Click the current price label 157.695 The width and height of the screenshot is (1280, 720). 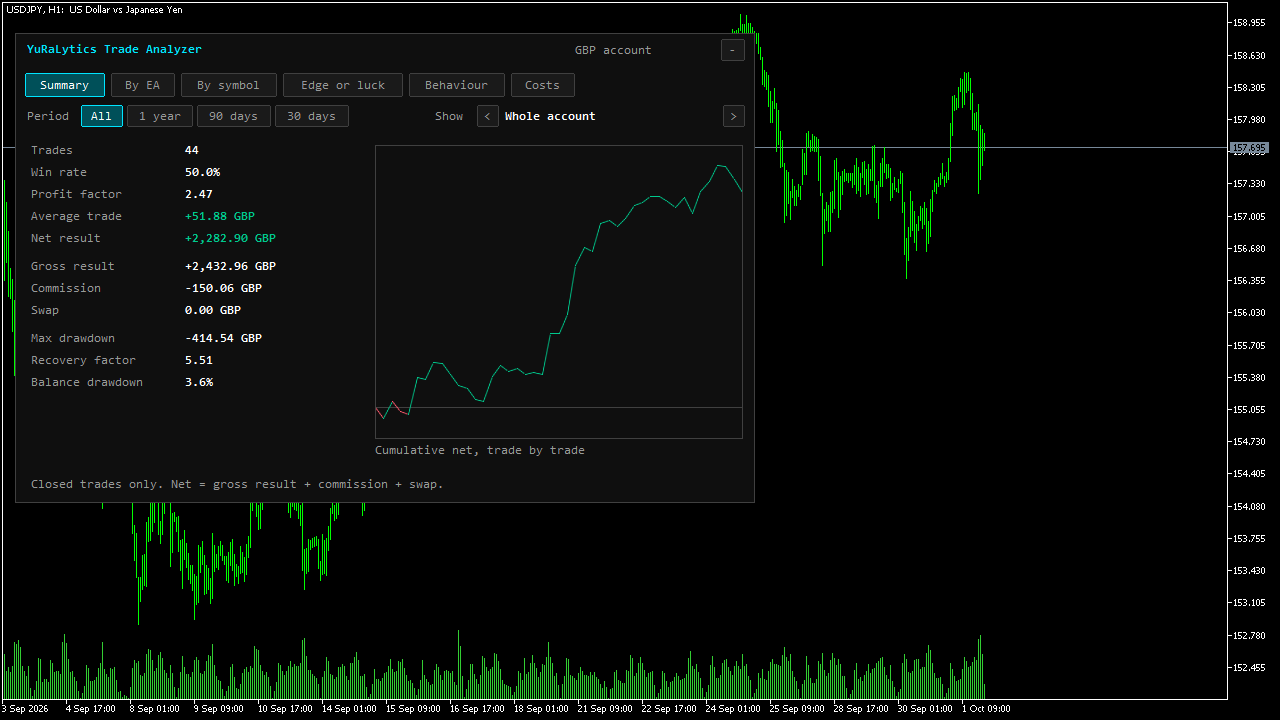[x=1249, y=148]
